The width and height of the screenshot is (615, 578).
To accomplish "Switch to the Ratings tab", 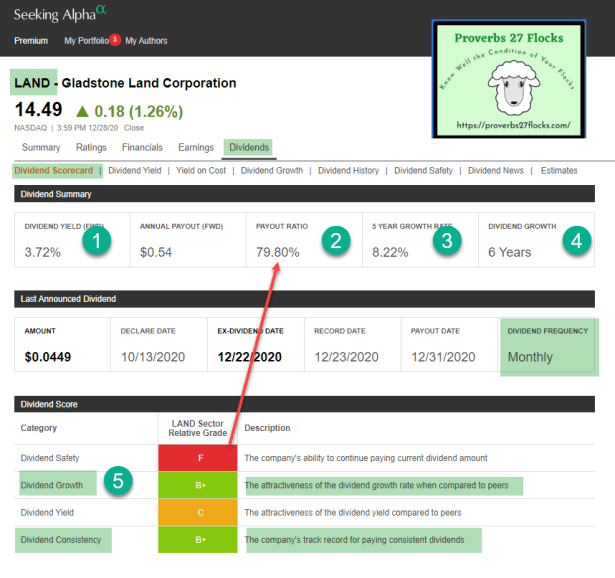I will pyautogui.click(x=92, y=148).
